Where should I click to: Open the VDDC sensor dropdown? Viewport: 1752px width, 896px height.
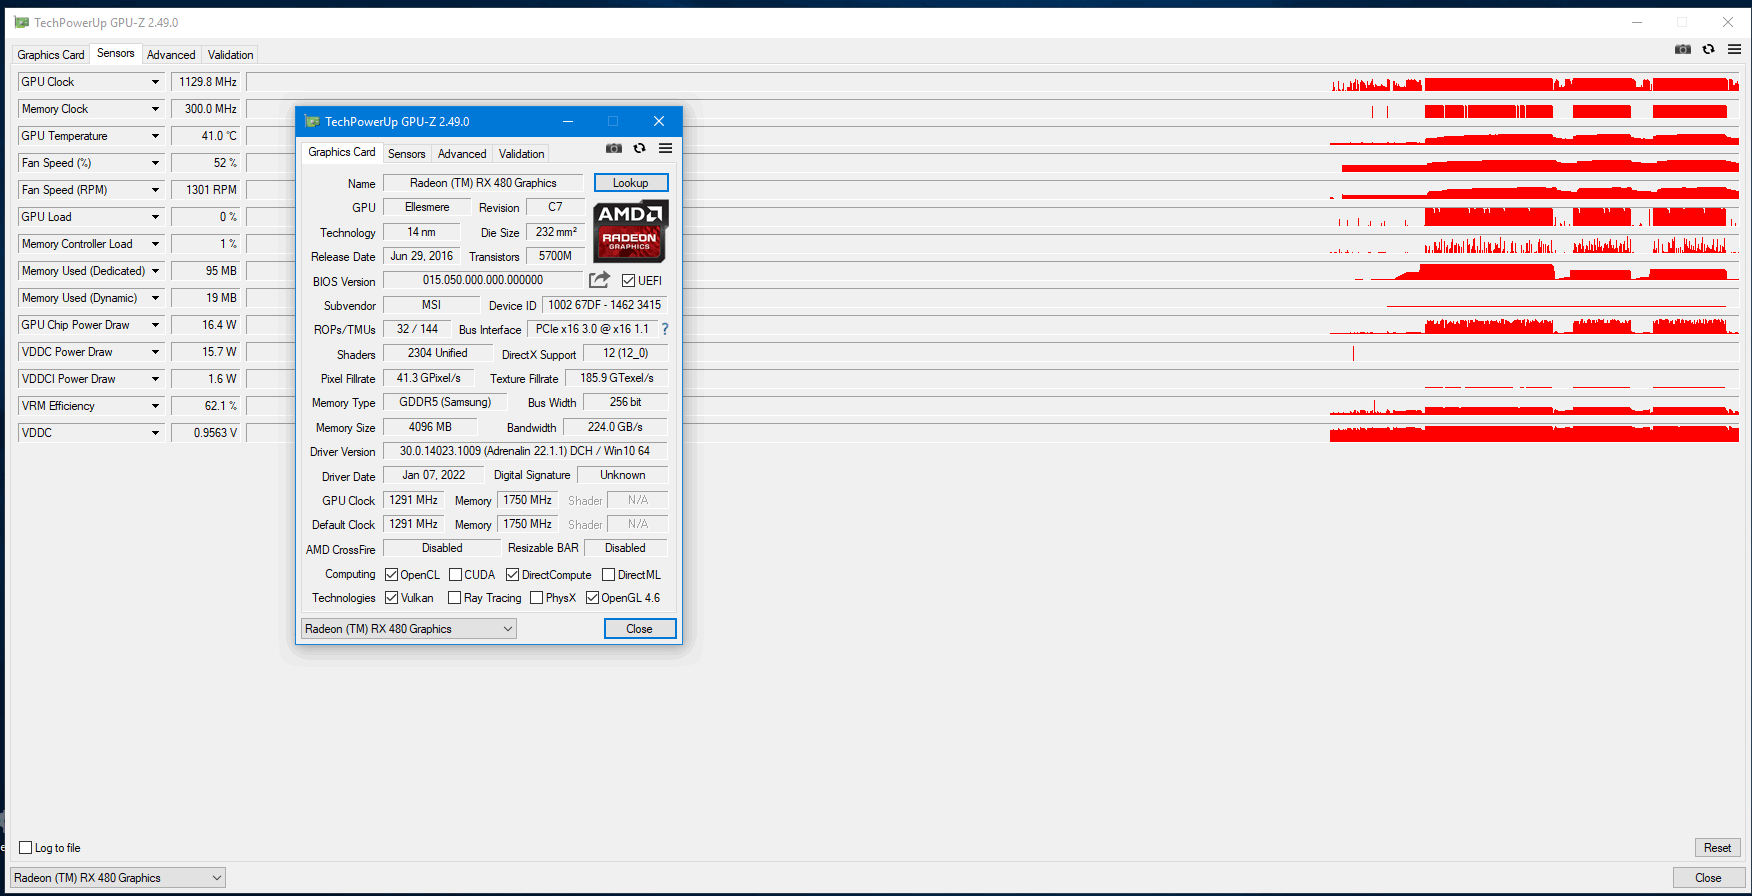click(155, 433)
